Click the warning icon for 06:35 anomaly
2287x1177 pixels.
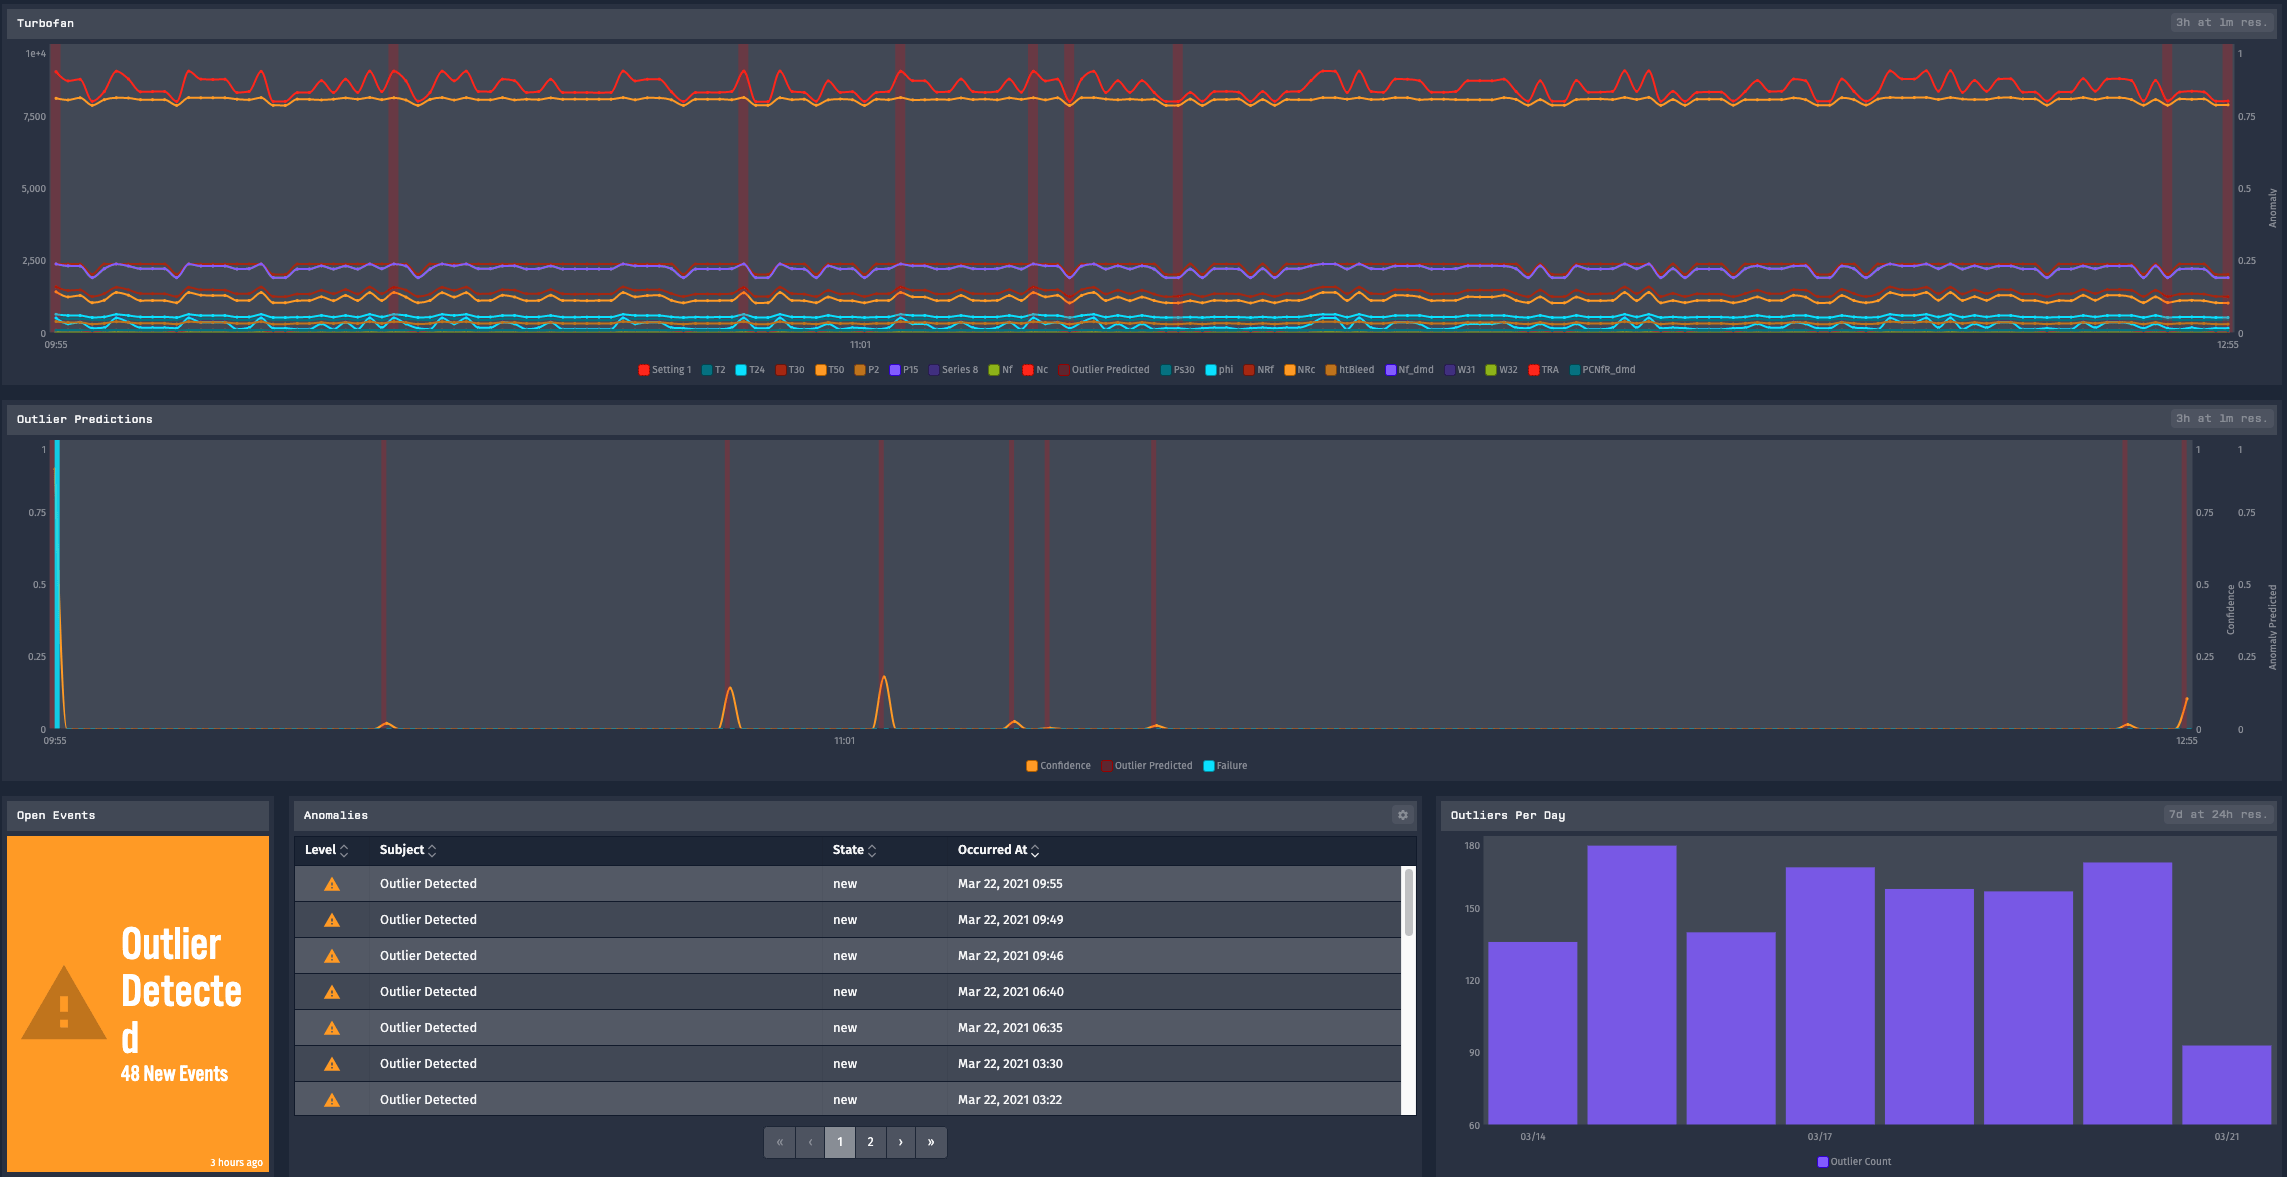(332, 1028)
